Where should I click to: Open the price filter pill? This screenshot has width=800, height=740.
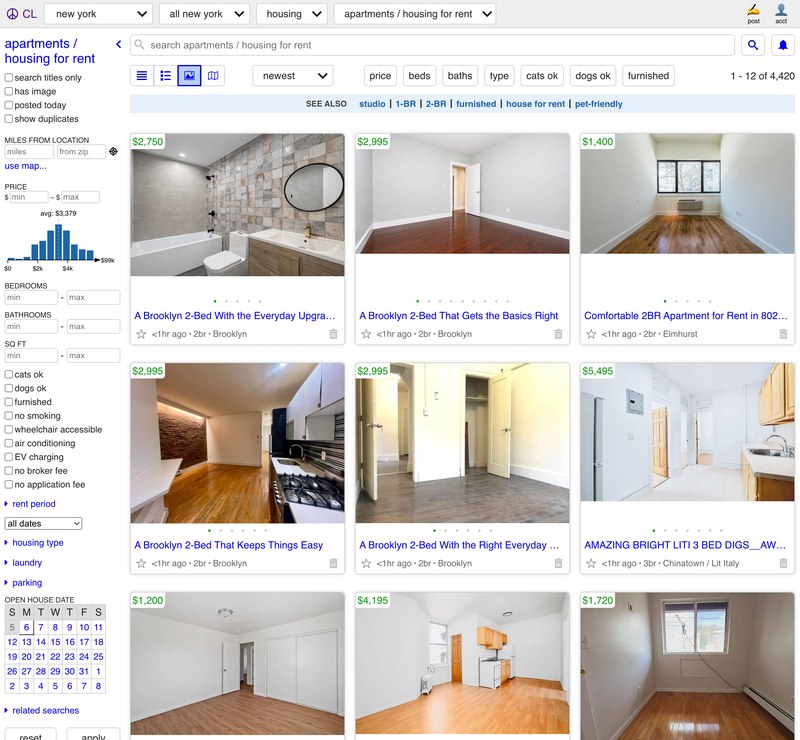pos(380,76)
